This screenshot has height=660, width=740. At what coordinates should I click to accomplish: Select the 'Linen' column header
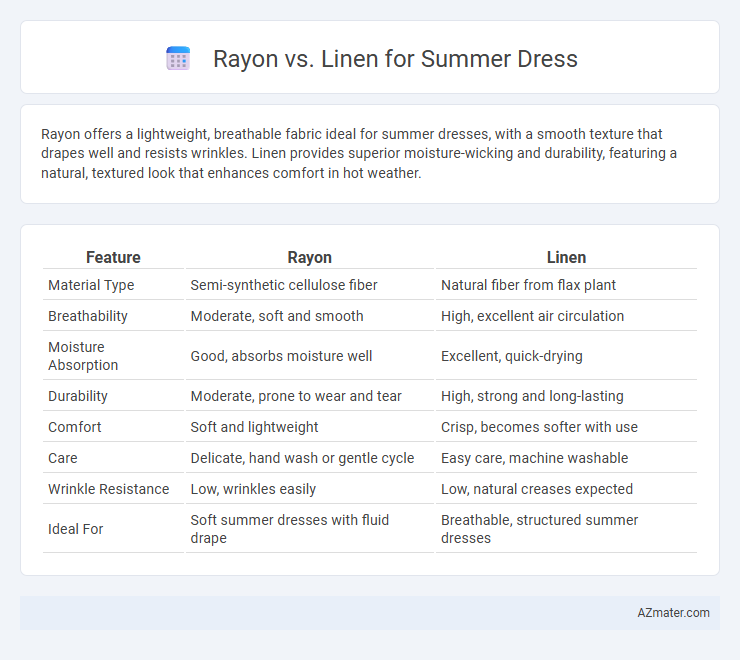(566, 257)
